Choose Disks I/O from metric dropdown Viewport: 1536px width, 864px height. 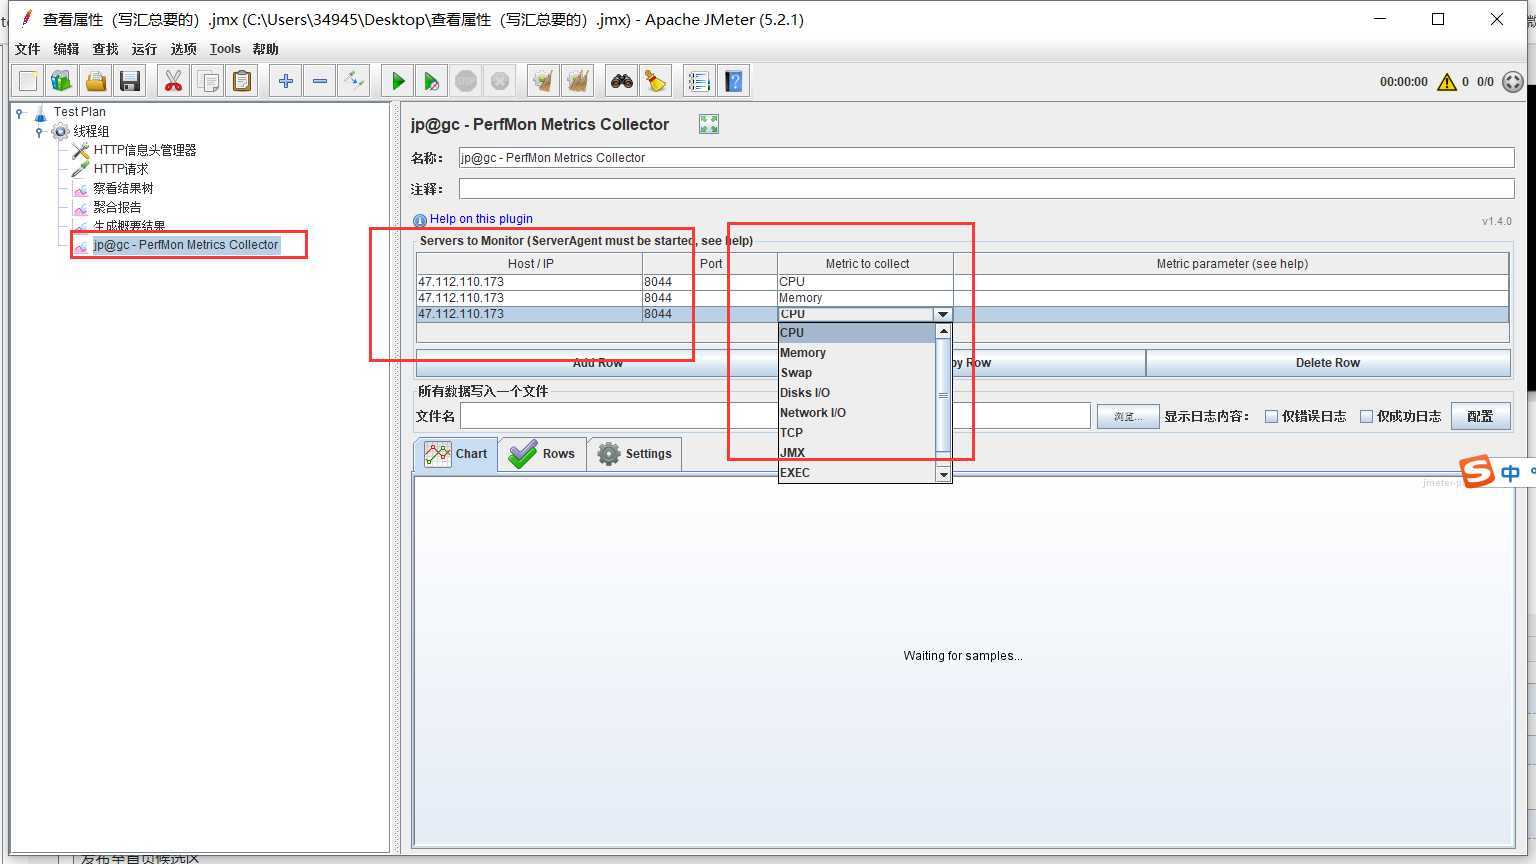(857, 393)
